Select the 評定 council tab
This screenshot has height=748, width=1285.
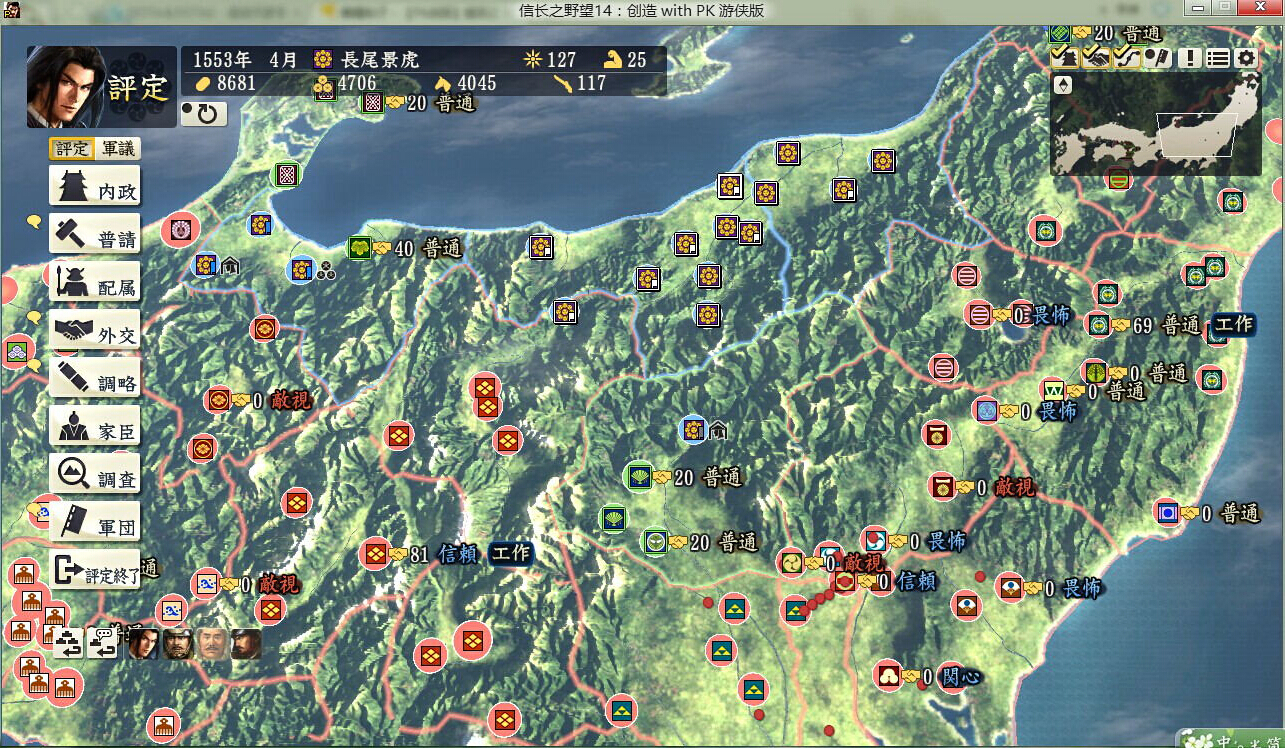tap(72, 149)
